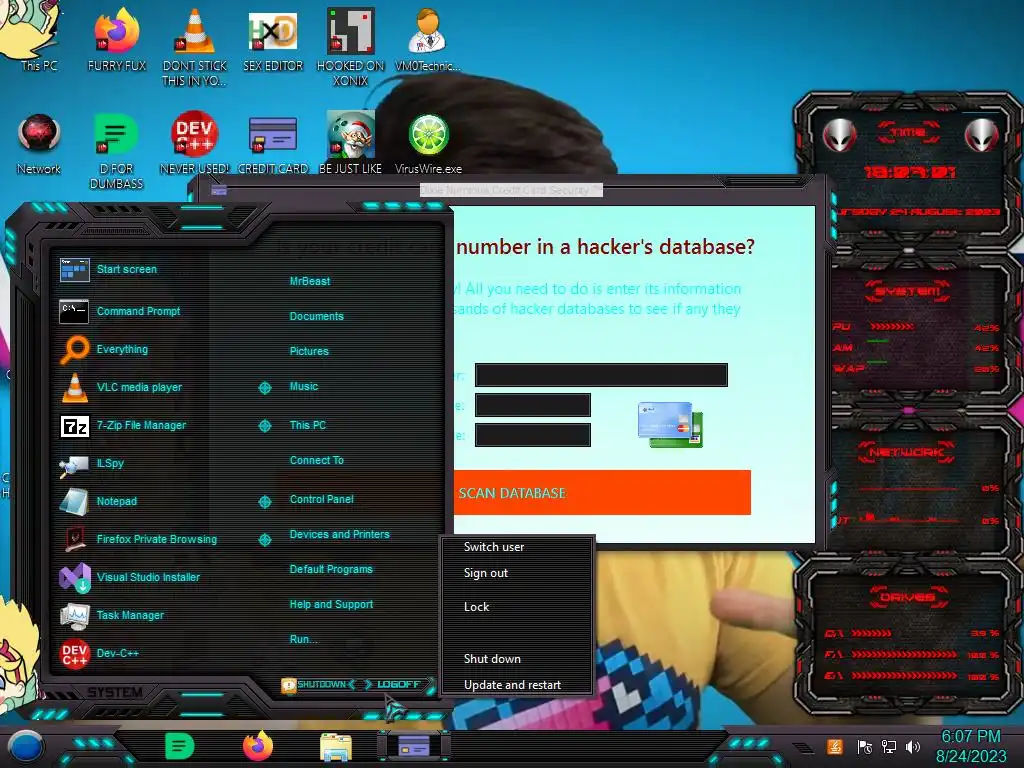The width and height of the screenshot is (1024, 768).
Task: Click the Start orb on the taskbar
Action: (x=26, y=746)
